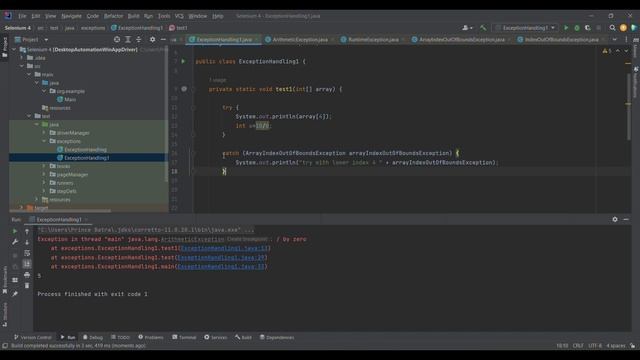Viewport: 640px width, 360px height.
Task: Switch to ArrayIndexOutOfBoundsException.java tab
Action: [461, 40]
